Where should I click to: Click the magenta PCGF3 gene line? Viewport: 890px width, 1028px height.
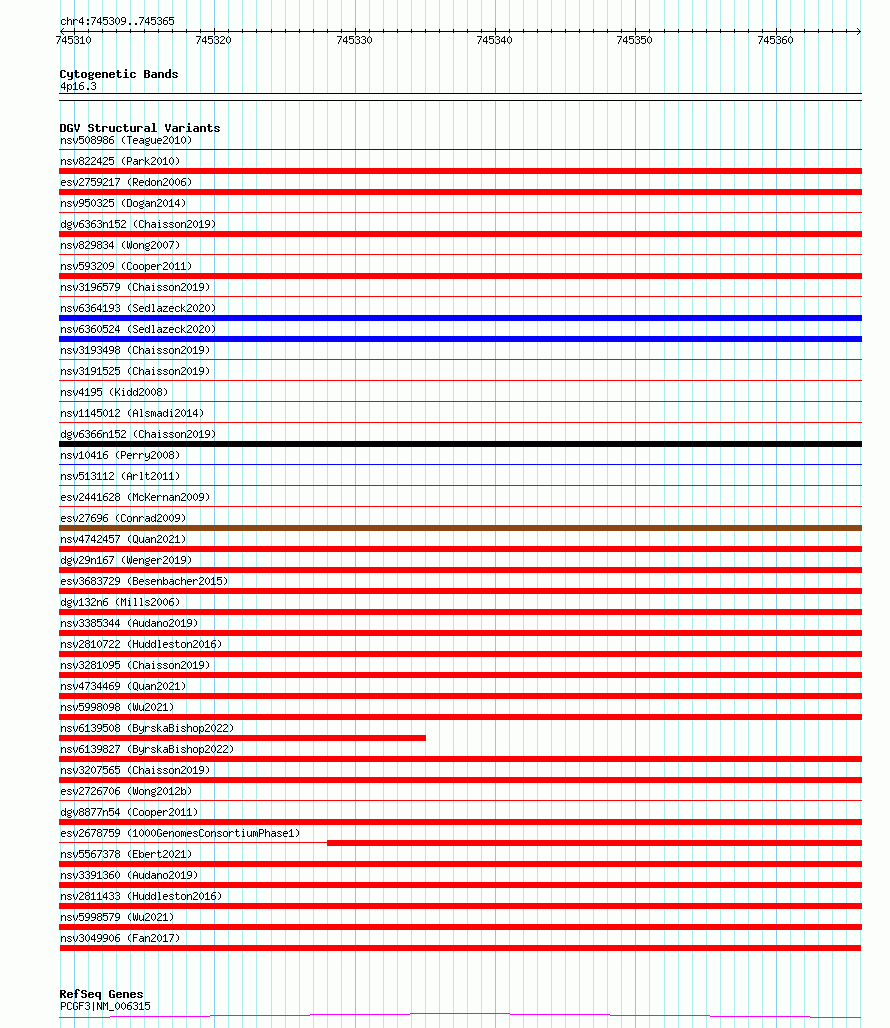tap(460, 1016)
